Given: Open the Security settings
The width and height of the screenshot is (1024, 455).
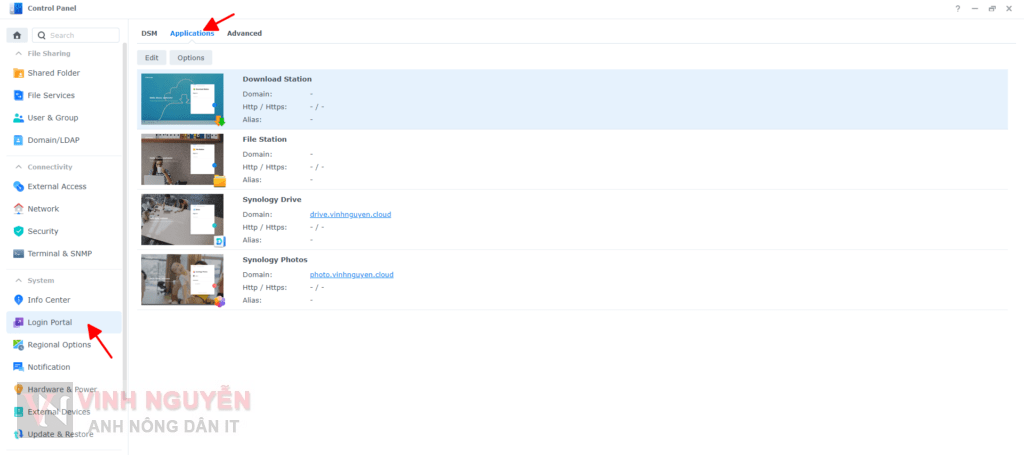Looking at the screenshot, I should tap(42, 231).
